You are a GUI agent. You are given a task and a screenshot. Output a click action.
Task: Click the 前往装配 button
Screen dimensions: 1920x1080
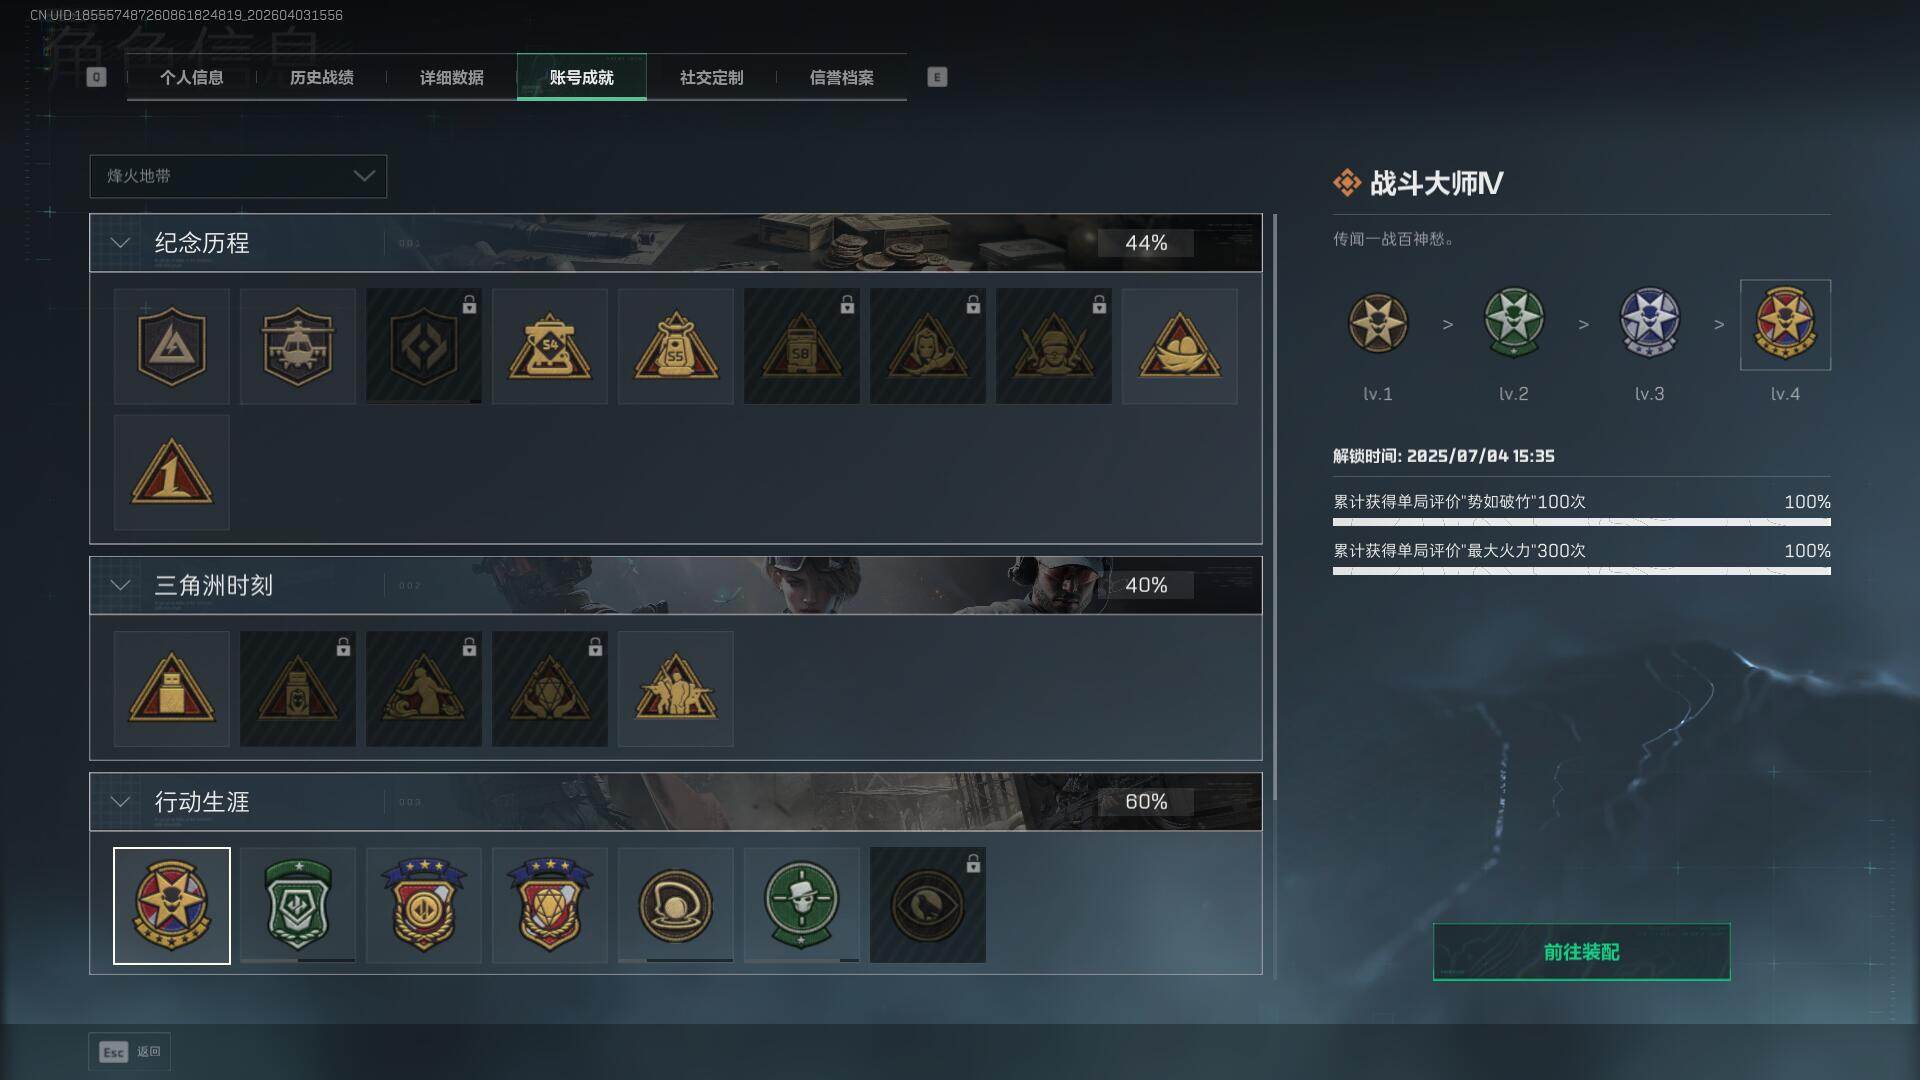pyautogui.click(x=1581, y=952)
